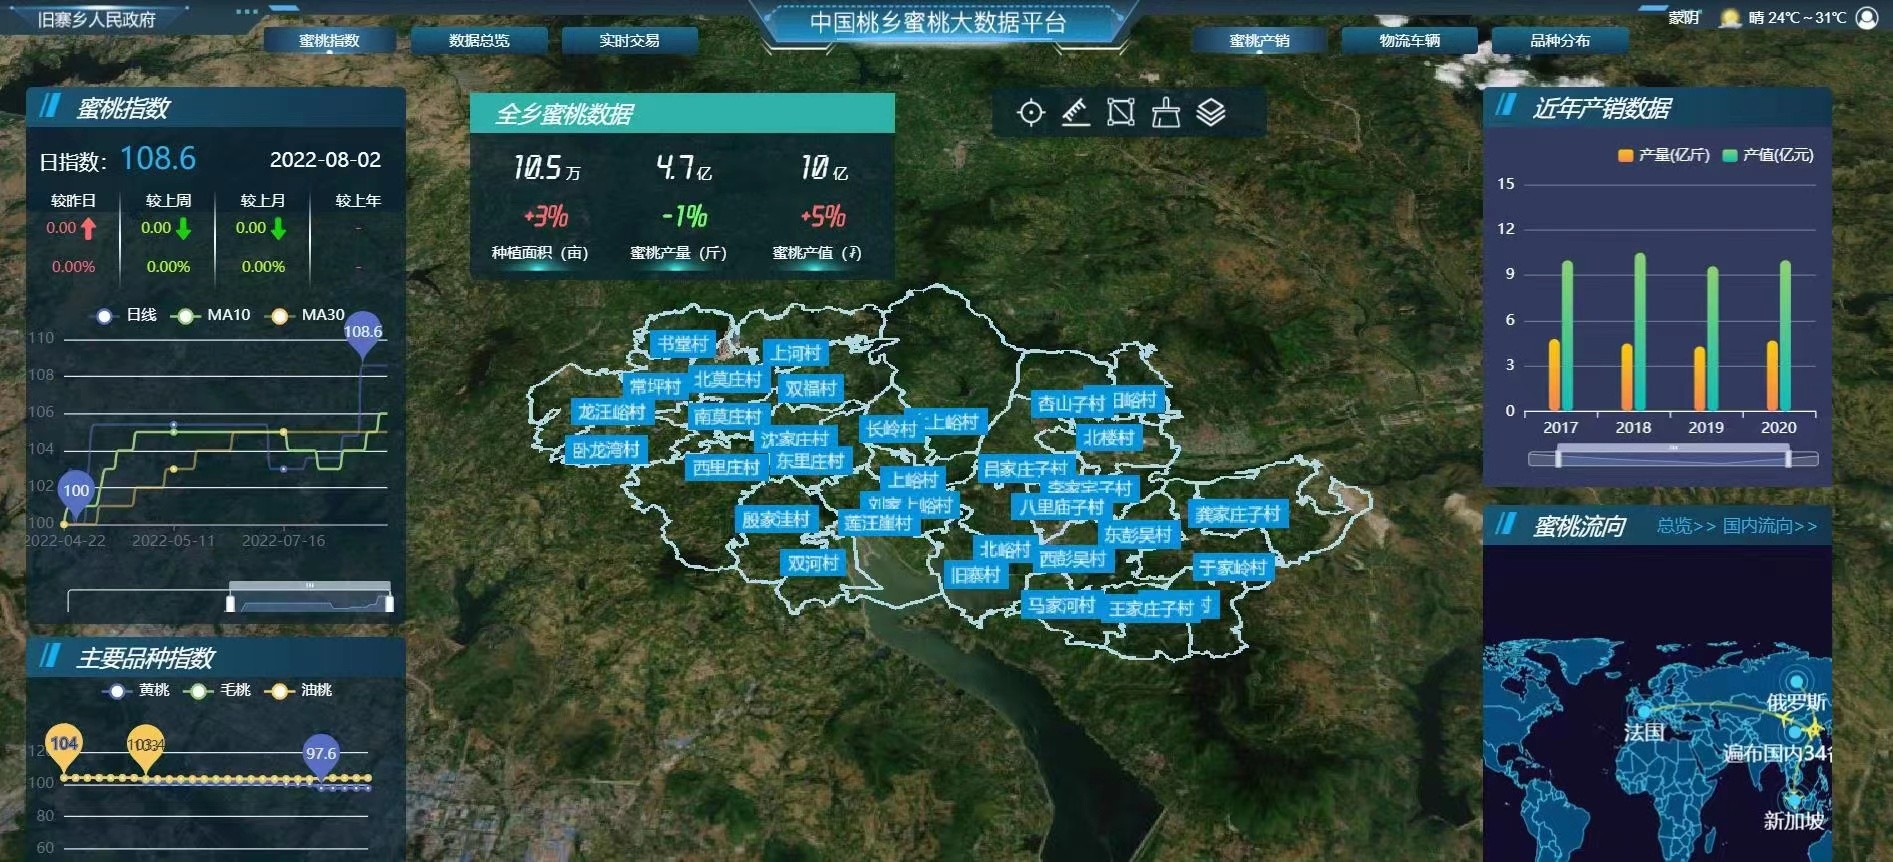The image size is (1893, 862).
Task: Click the sunny weather icon
Action: [x=1730, y=18]
